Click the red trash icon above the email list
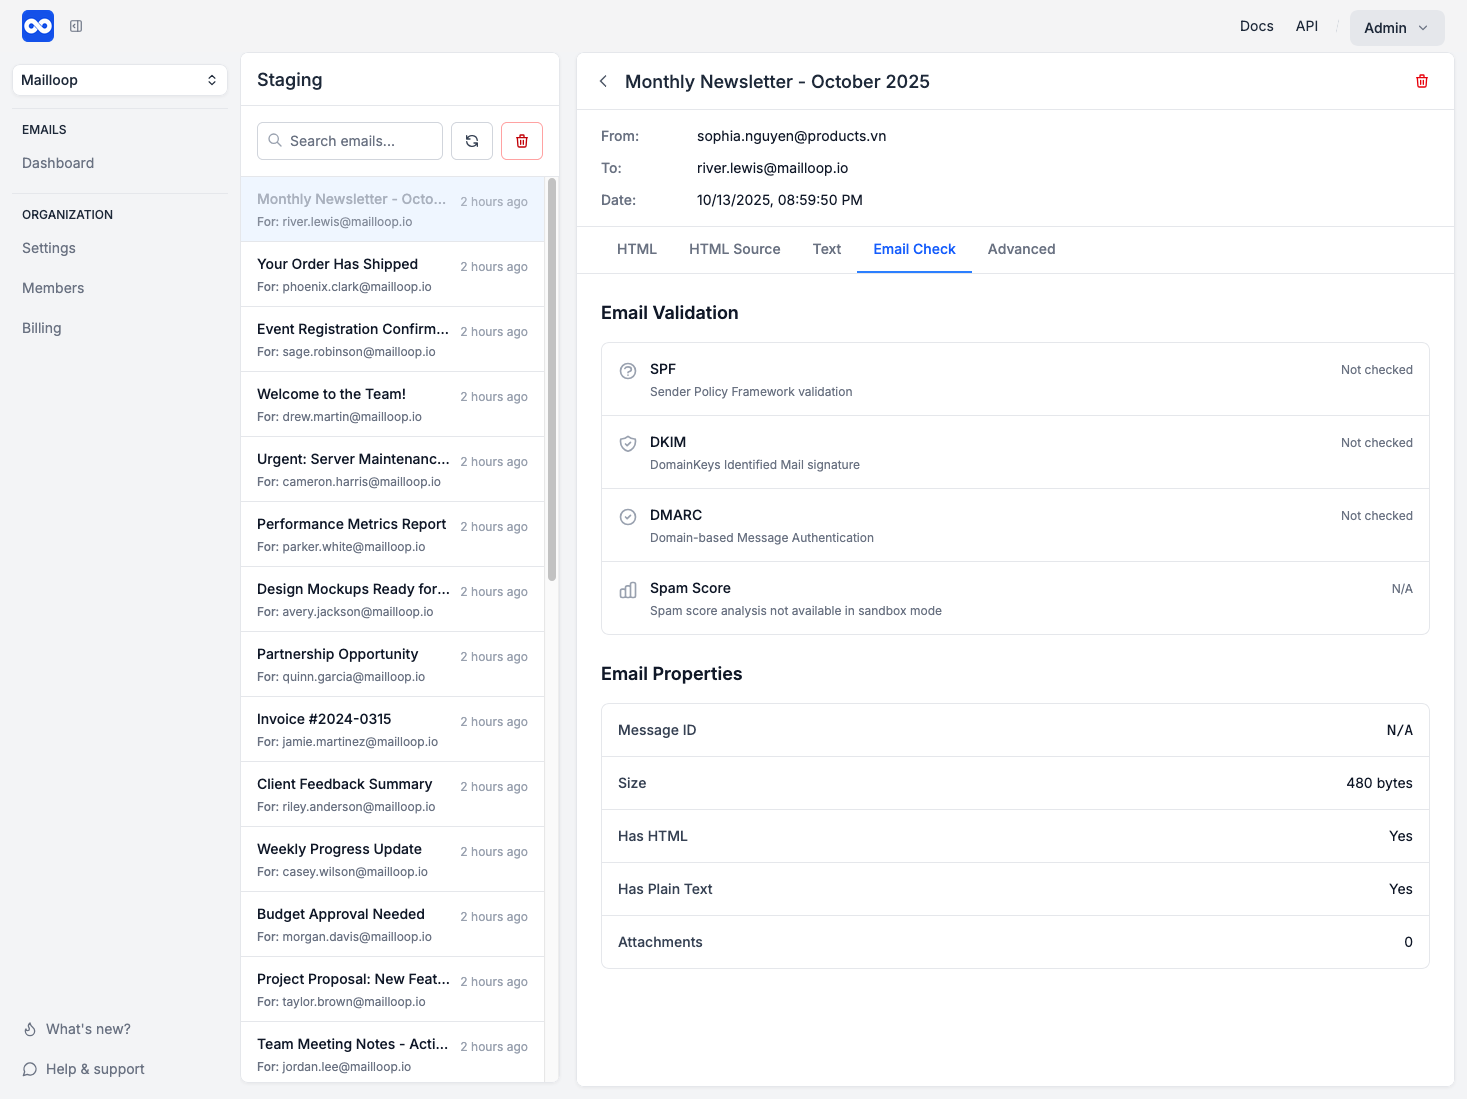1467x1099 pixels. point(521,141)
